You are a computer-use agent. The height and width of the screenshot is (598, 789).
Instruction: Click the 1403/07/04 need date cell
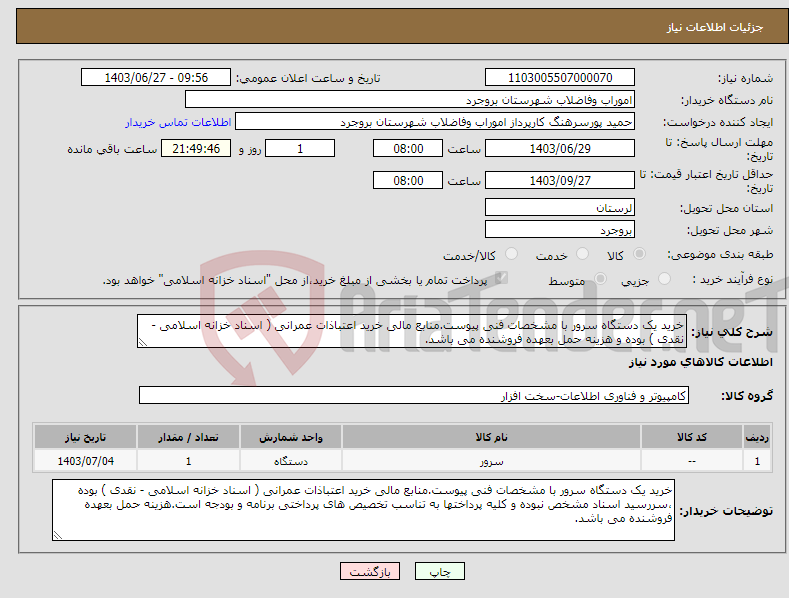point(86,461)
